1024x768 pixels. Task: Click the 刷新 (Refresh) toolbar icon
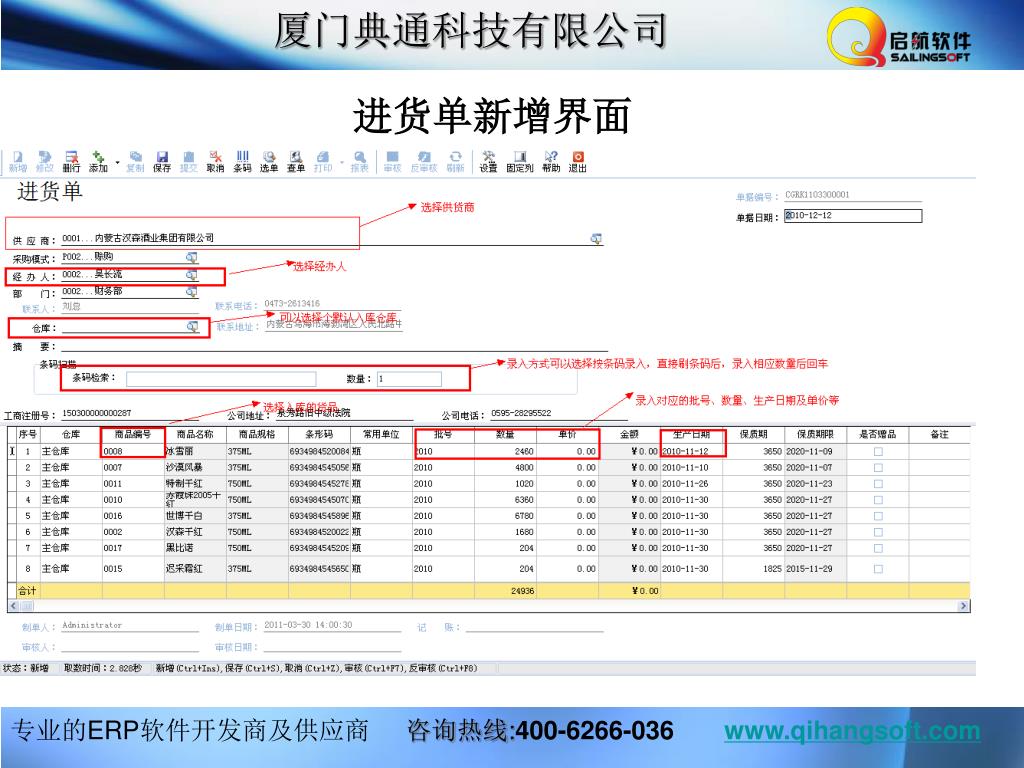(455, 161)
